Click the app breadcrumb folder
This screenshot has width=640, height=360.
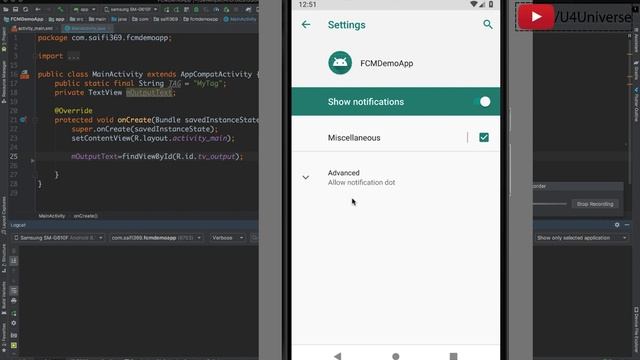(x=57, y=19)
